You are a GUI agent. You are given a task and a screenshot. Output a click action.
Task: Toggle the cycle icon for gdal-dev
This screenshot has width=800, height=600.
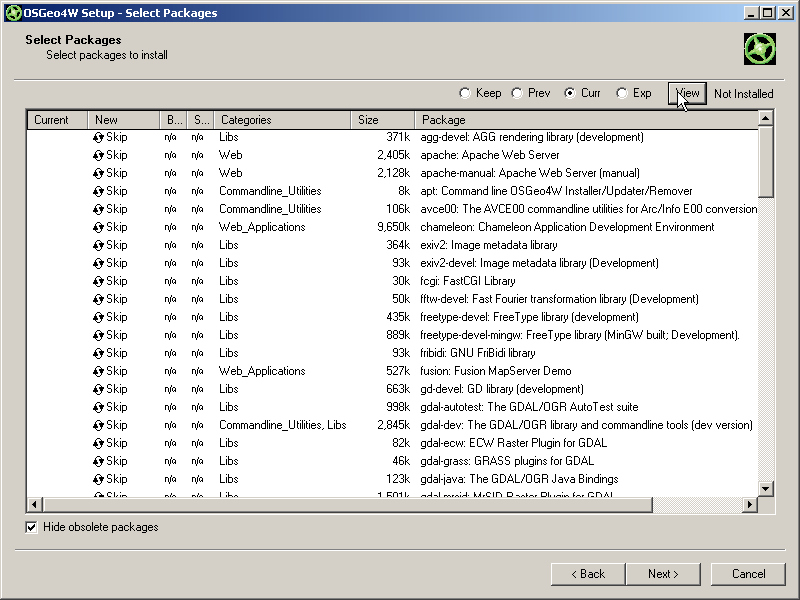coord(98,425)
